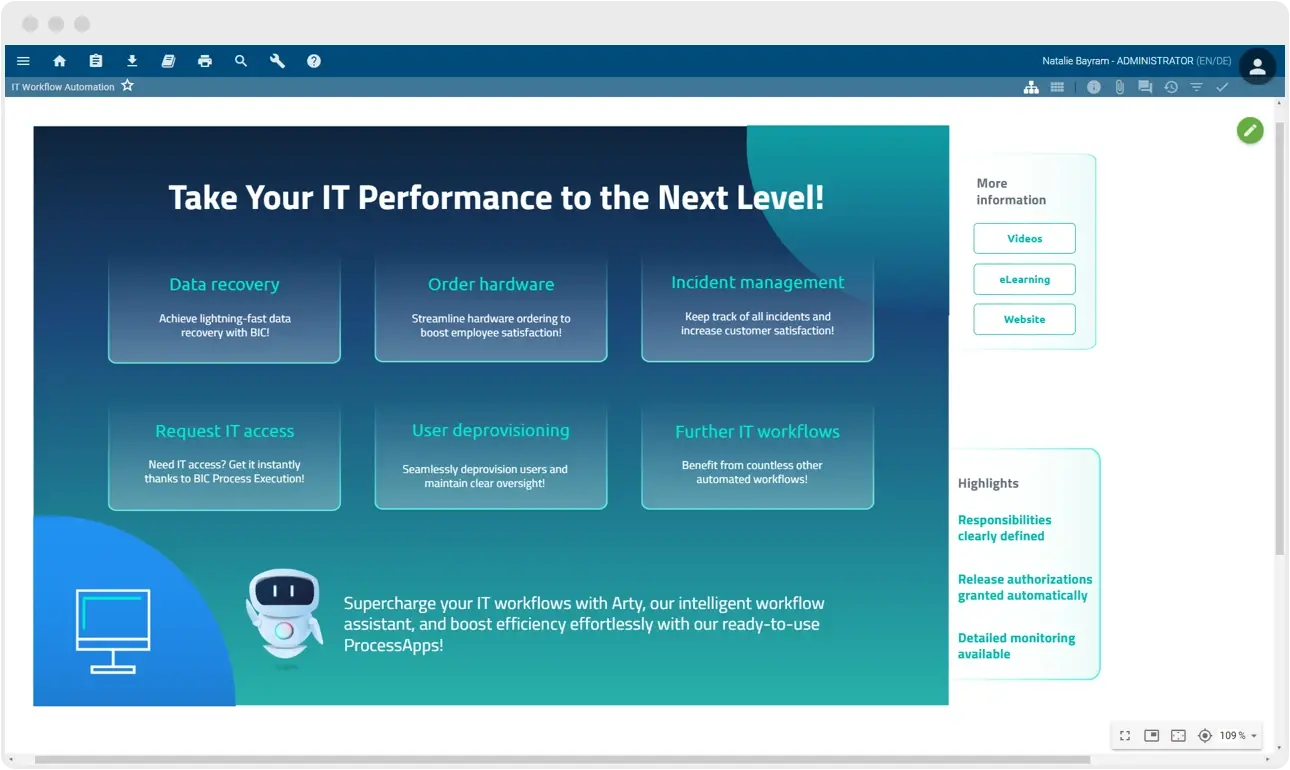The height and width of the screenshot is (770, 1290).
Task: Open the version history clock icon
Action: pos(1171,88)
